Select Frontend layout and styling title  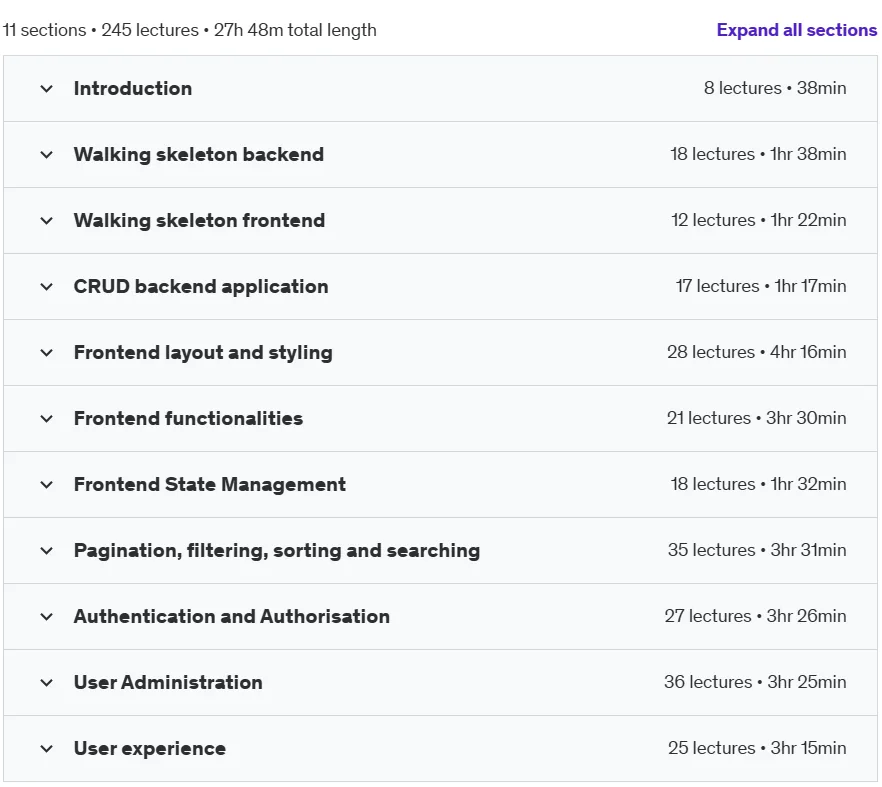(x=203, y=353)
